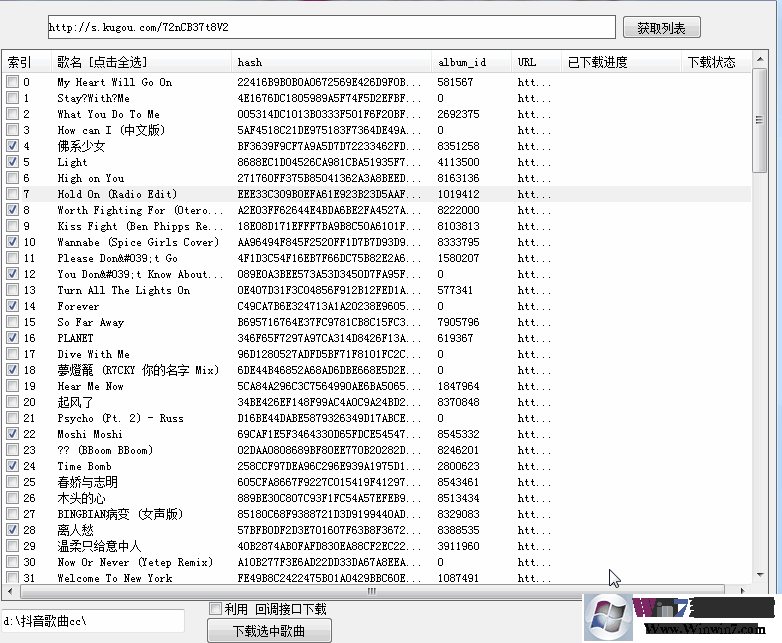Click the 已下载进度 column header
This screenshot has height=643, width=782.
click(621, 62)
